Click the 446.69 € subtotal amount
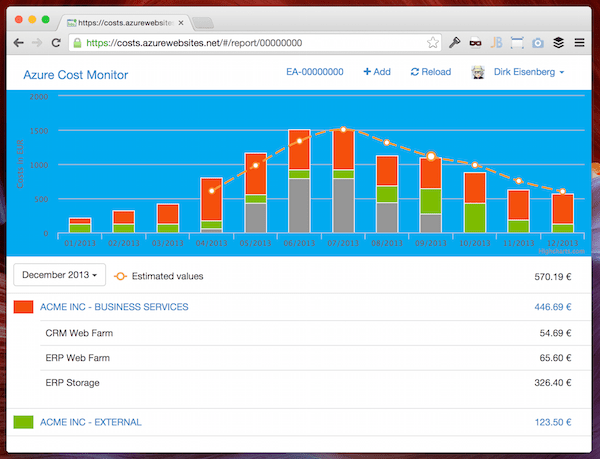600x459 pixels. click(553, 307)
